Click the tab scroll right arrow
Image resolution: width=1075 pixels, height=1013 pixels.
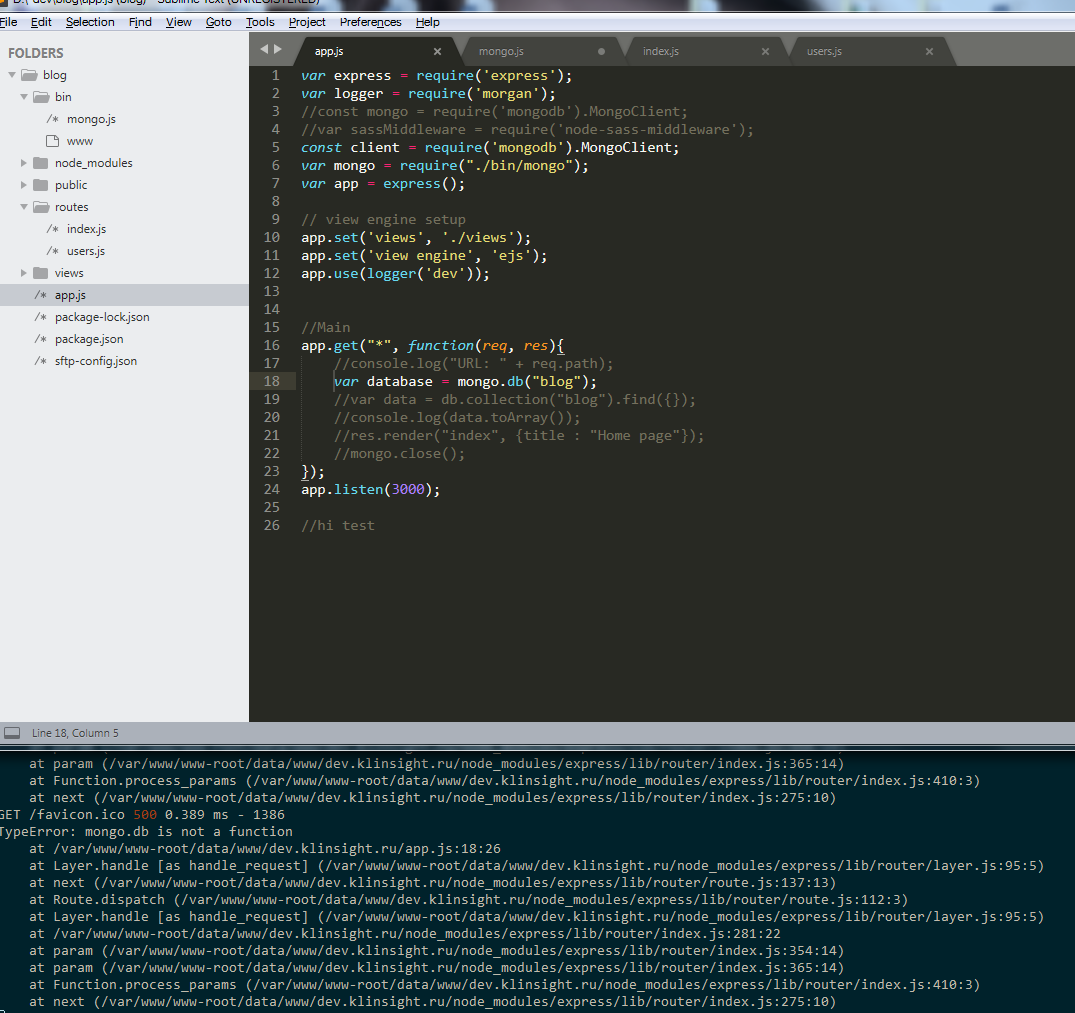tap(278, 49)
